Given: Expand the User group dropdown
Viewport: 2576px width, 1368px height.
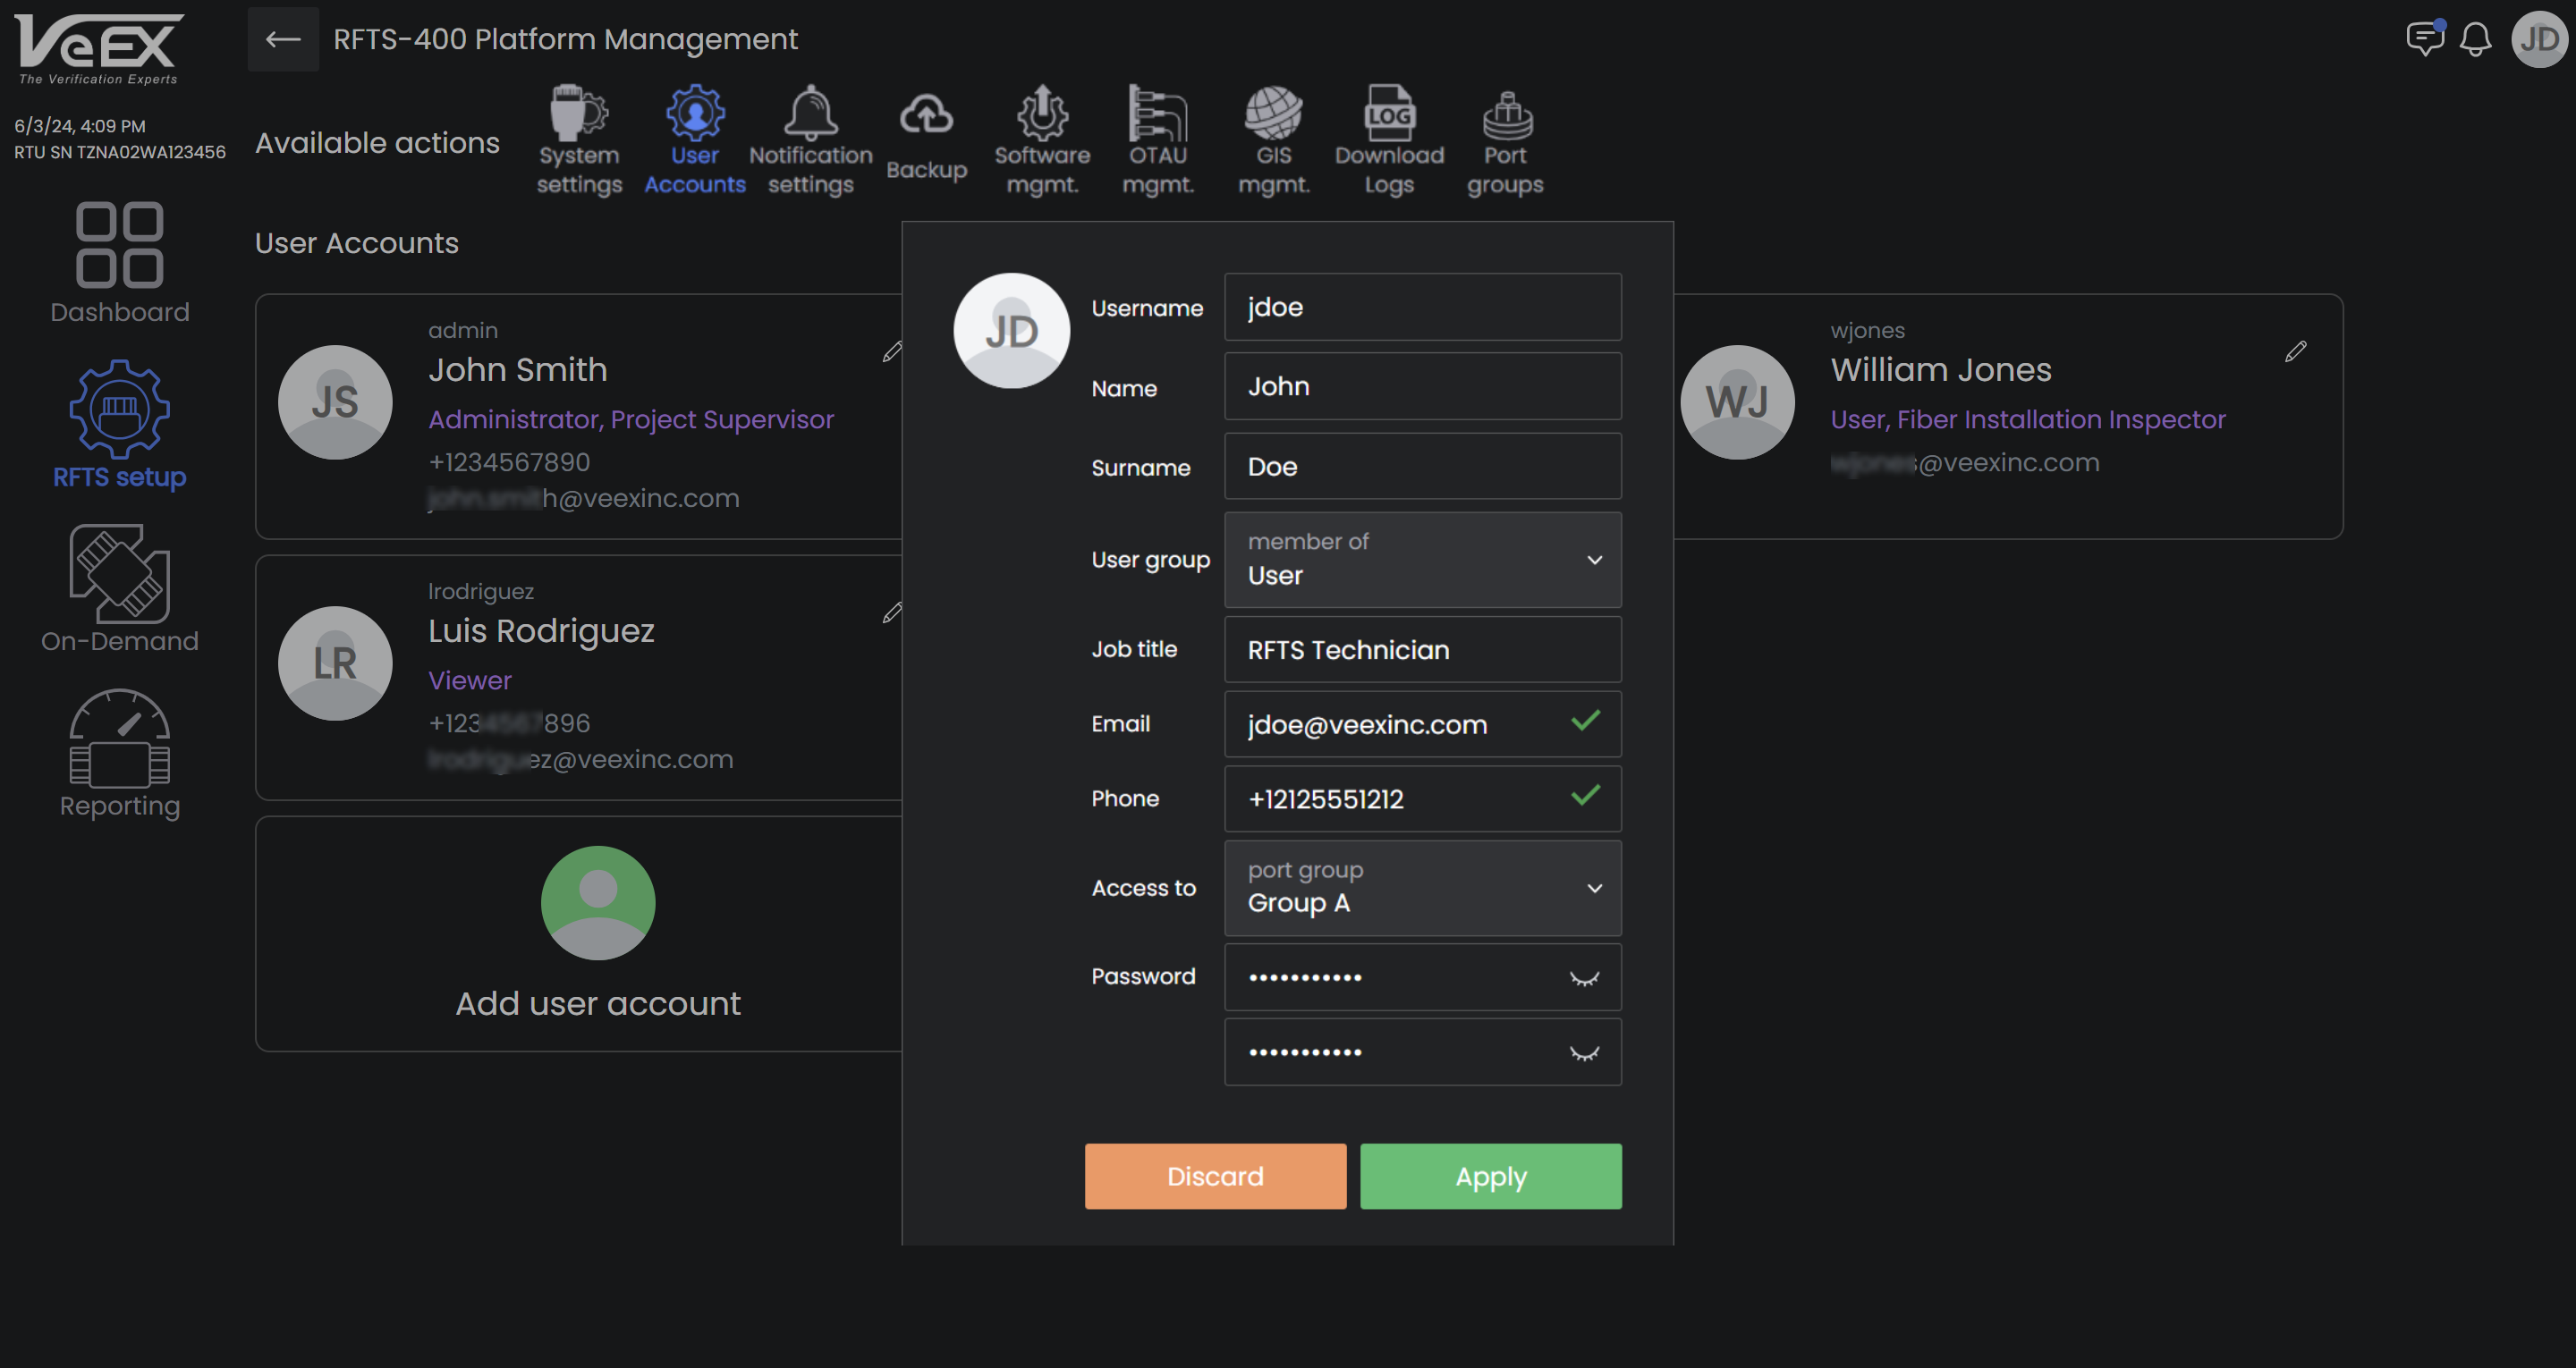Looking at the screenshot, I should (1594, 560).
